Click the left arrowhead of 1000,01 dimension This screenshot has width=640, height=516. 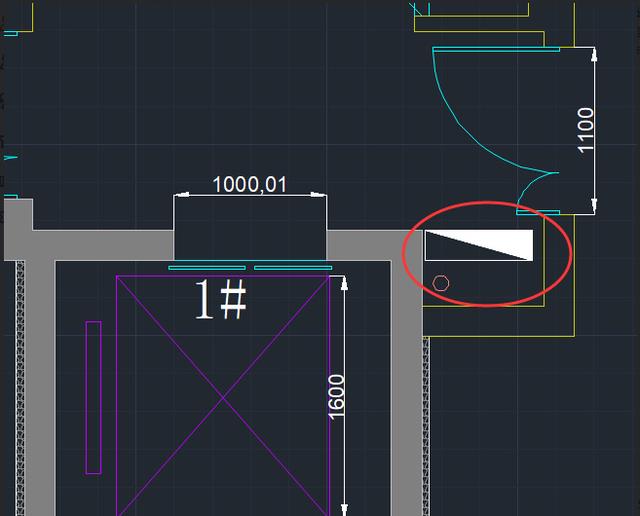[182, 195]
